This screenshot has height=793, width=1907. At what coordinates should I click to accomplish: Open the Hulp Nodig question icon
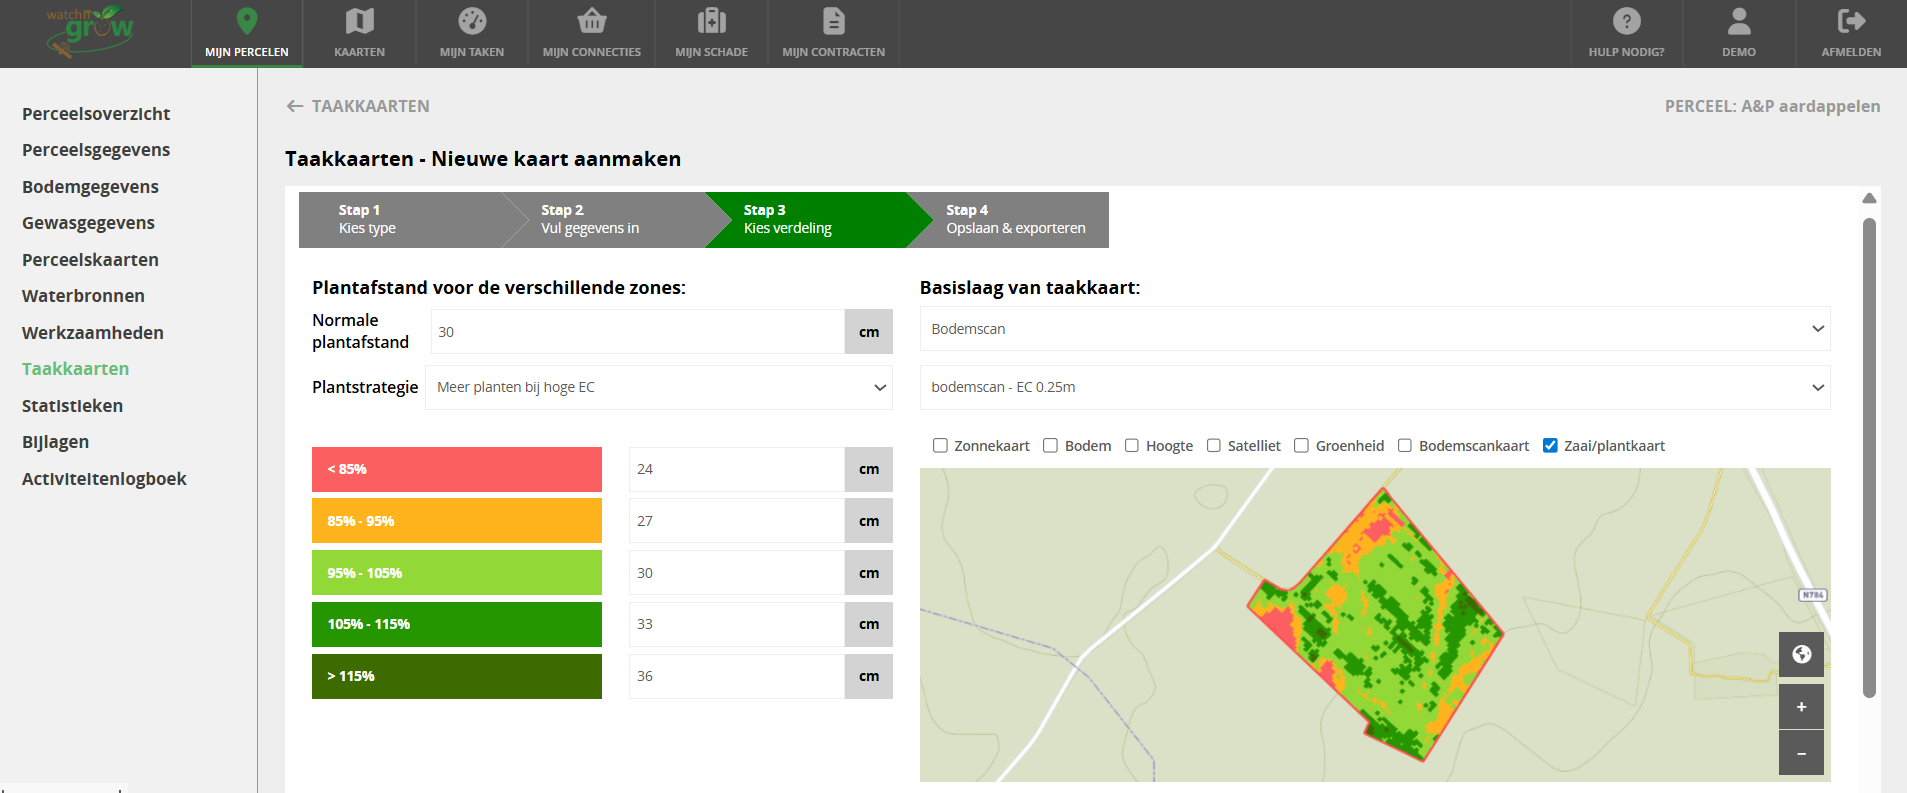click(1627, 21)
